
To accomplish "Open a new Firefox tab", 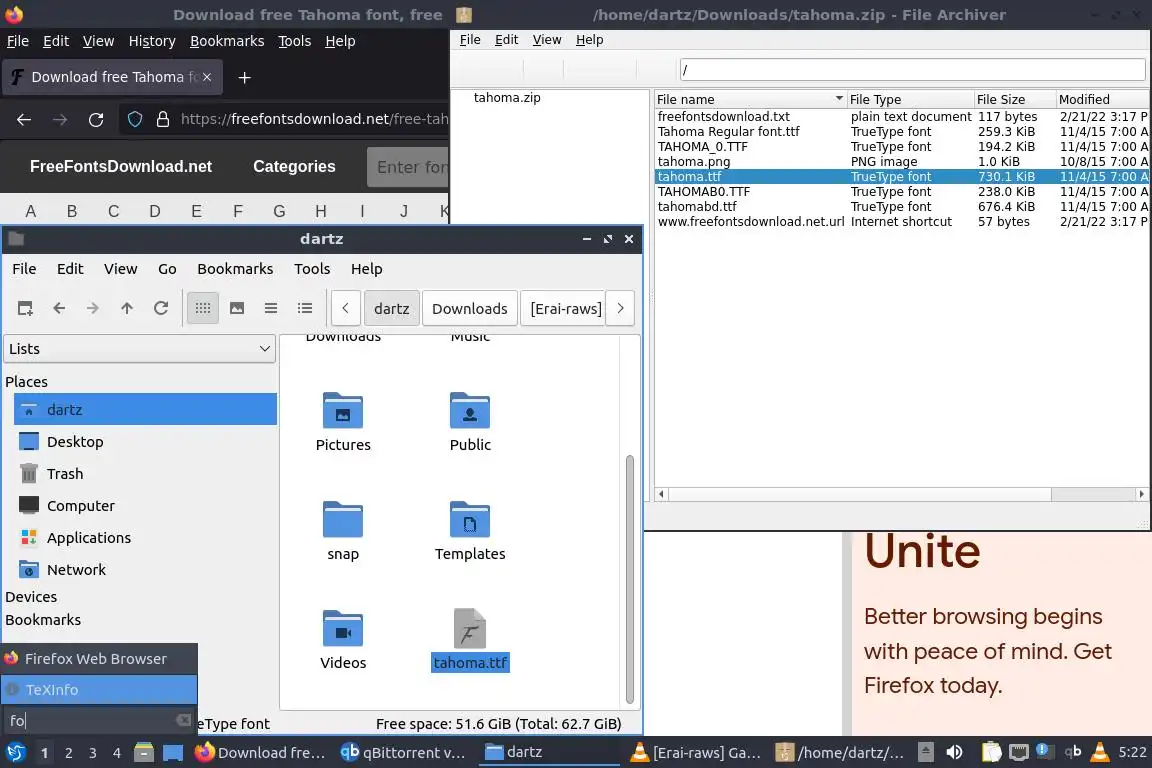I will point(245,77).
